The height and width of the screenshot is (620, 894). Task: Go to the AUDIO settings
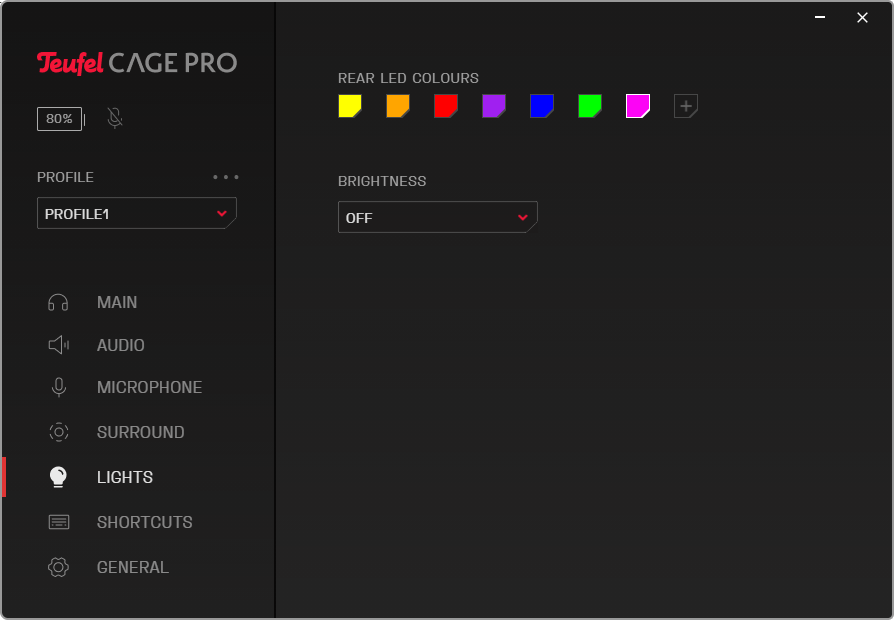(120, 345)
